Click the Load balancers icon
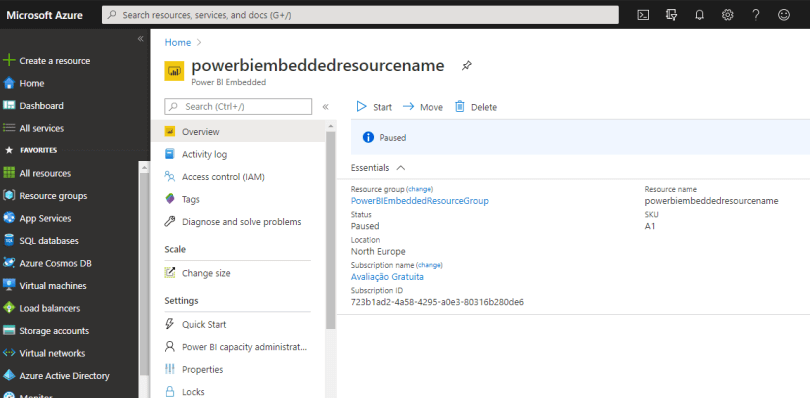 point(9,308)
